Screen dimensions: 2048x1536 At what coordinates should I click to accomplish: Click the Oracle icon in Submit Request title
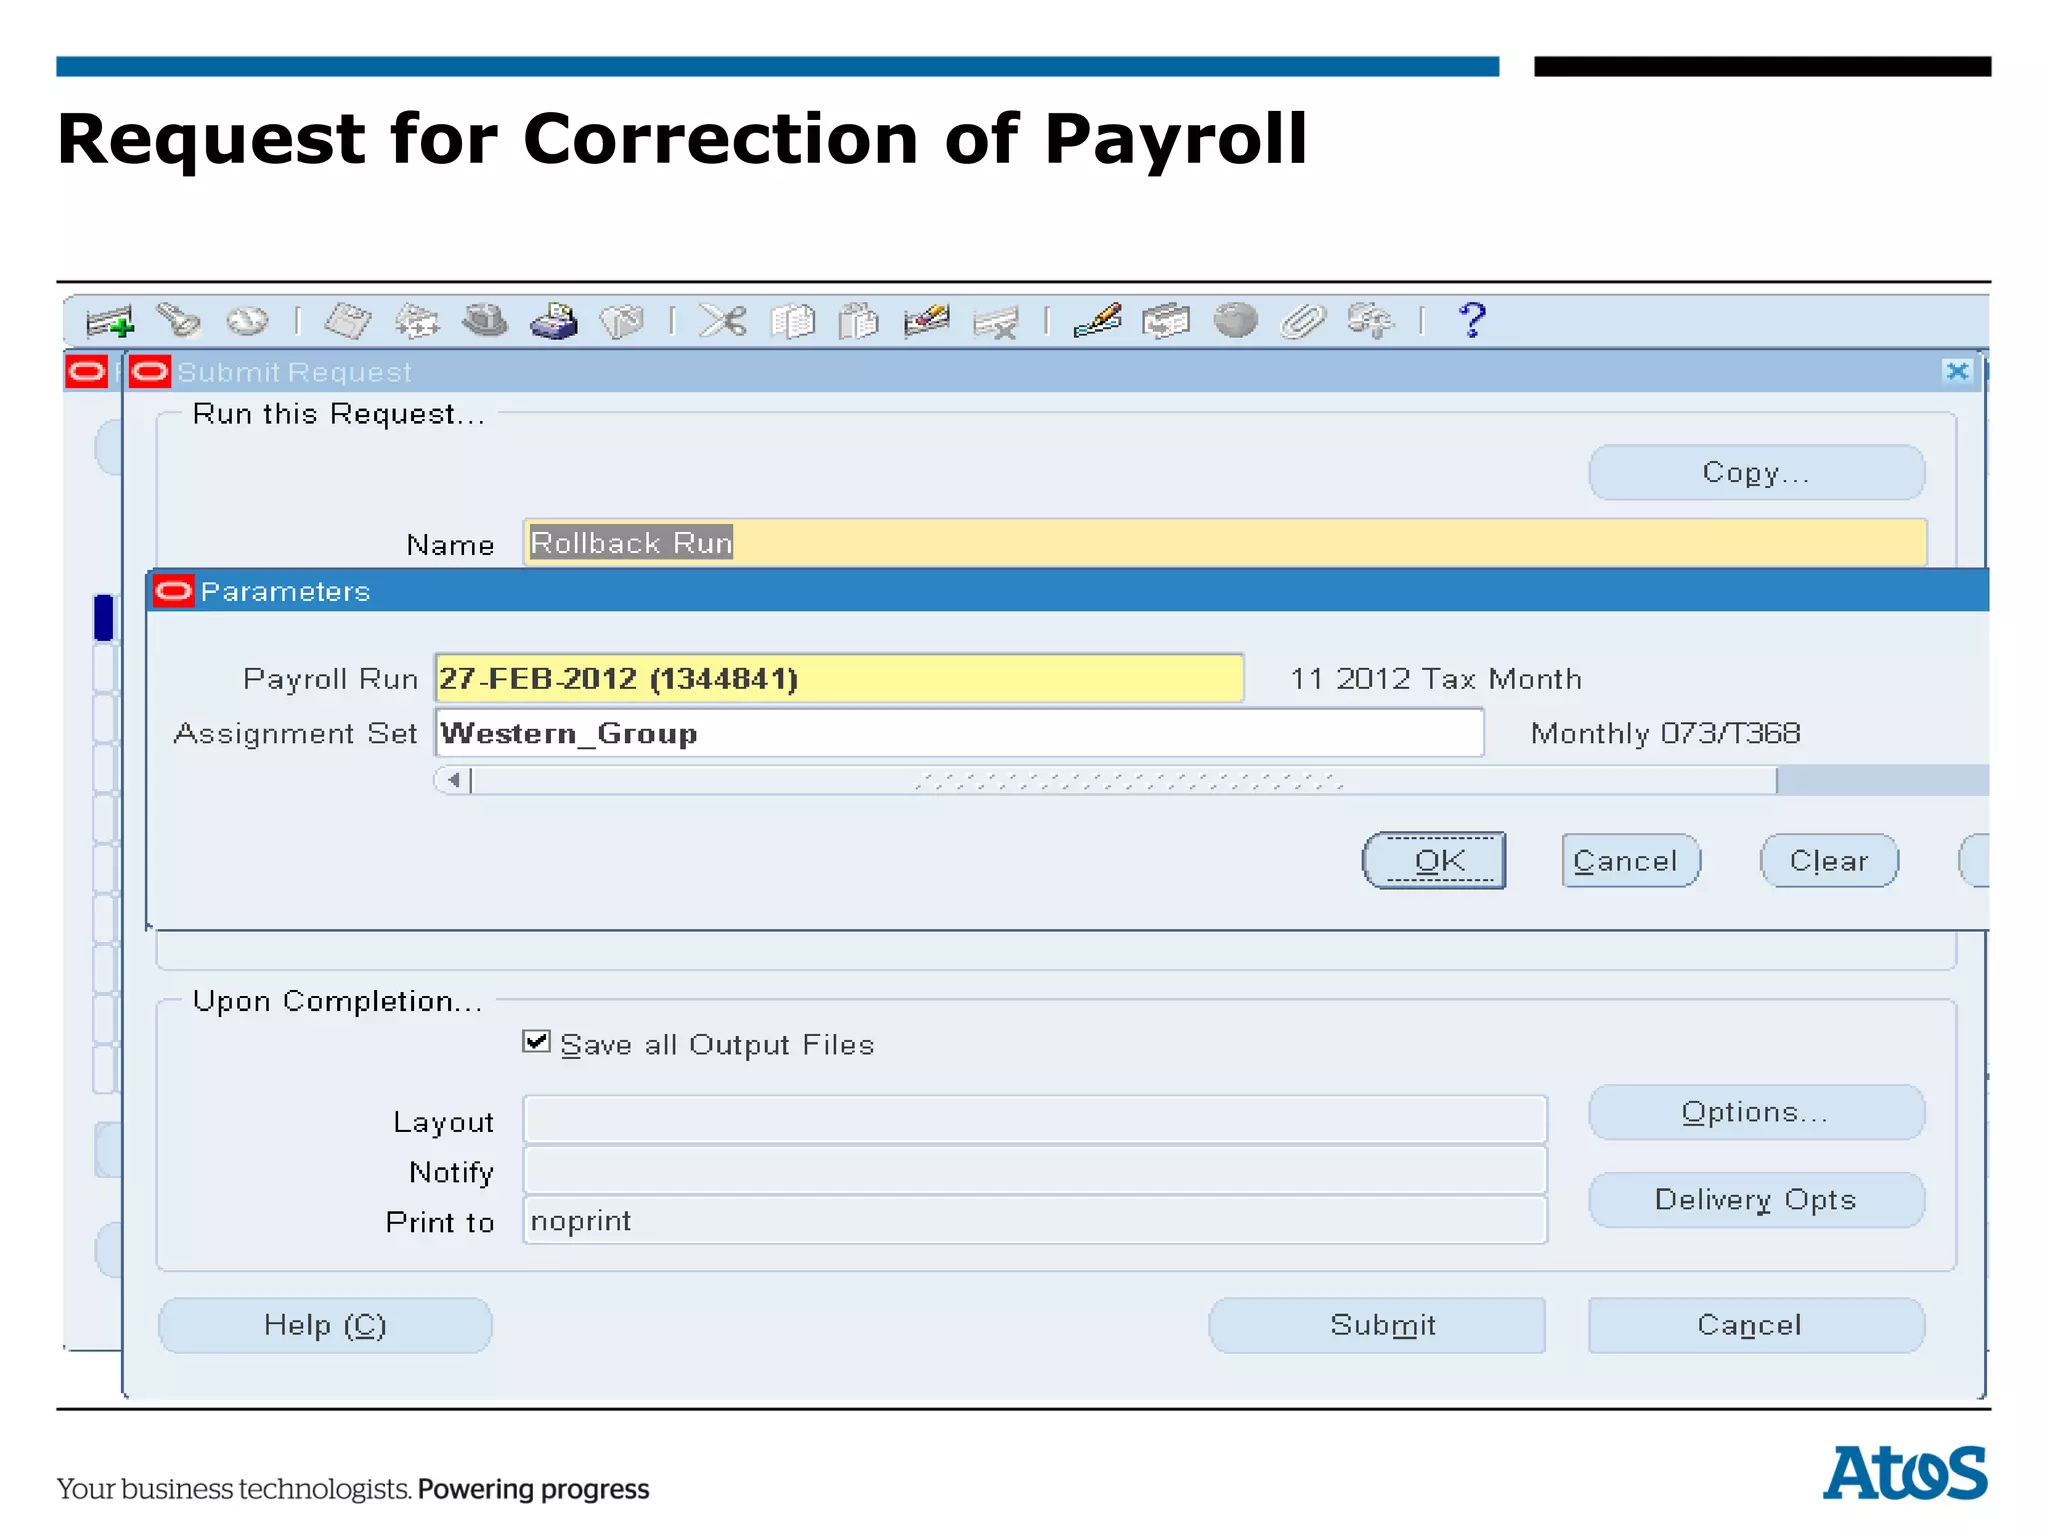coord(150,372)
